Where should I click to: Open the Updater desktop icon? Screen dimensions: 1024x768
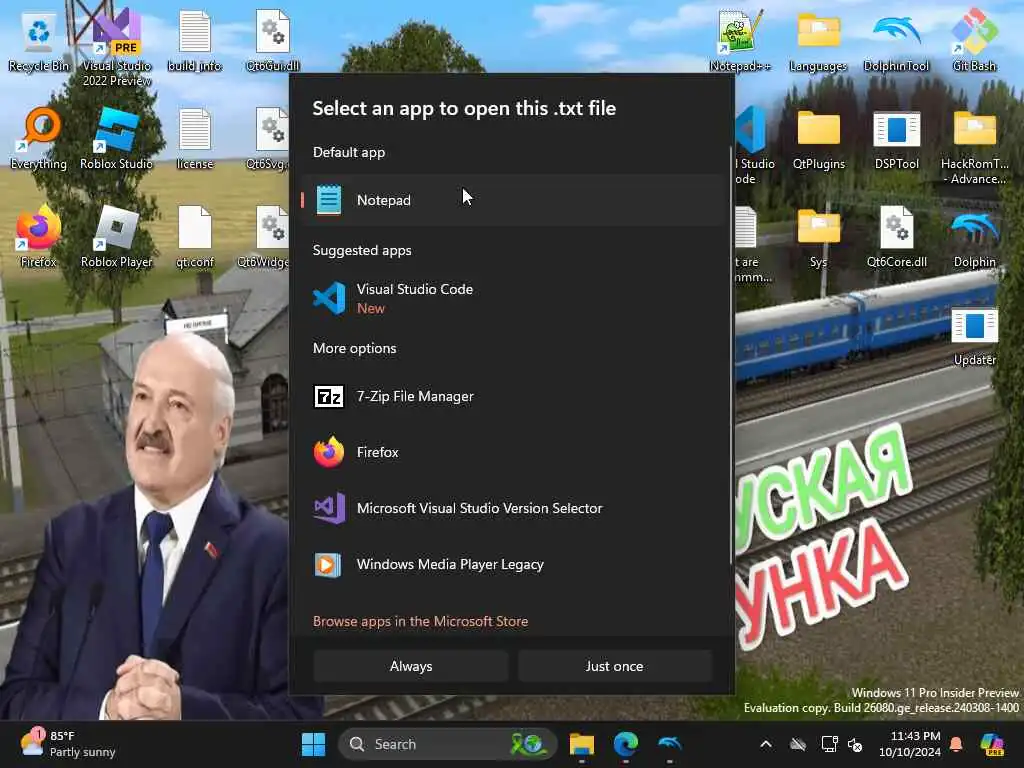tap(974, 334)
